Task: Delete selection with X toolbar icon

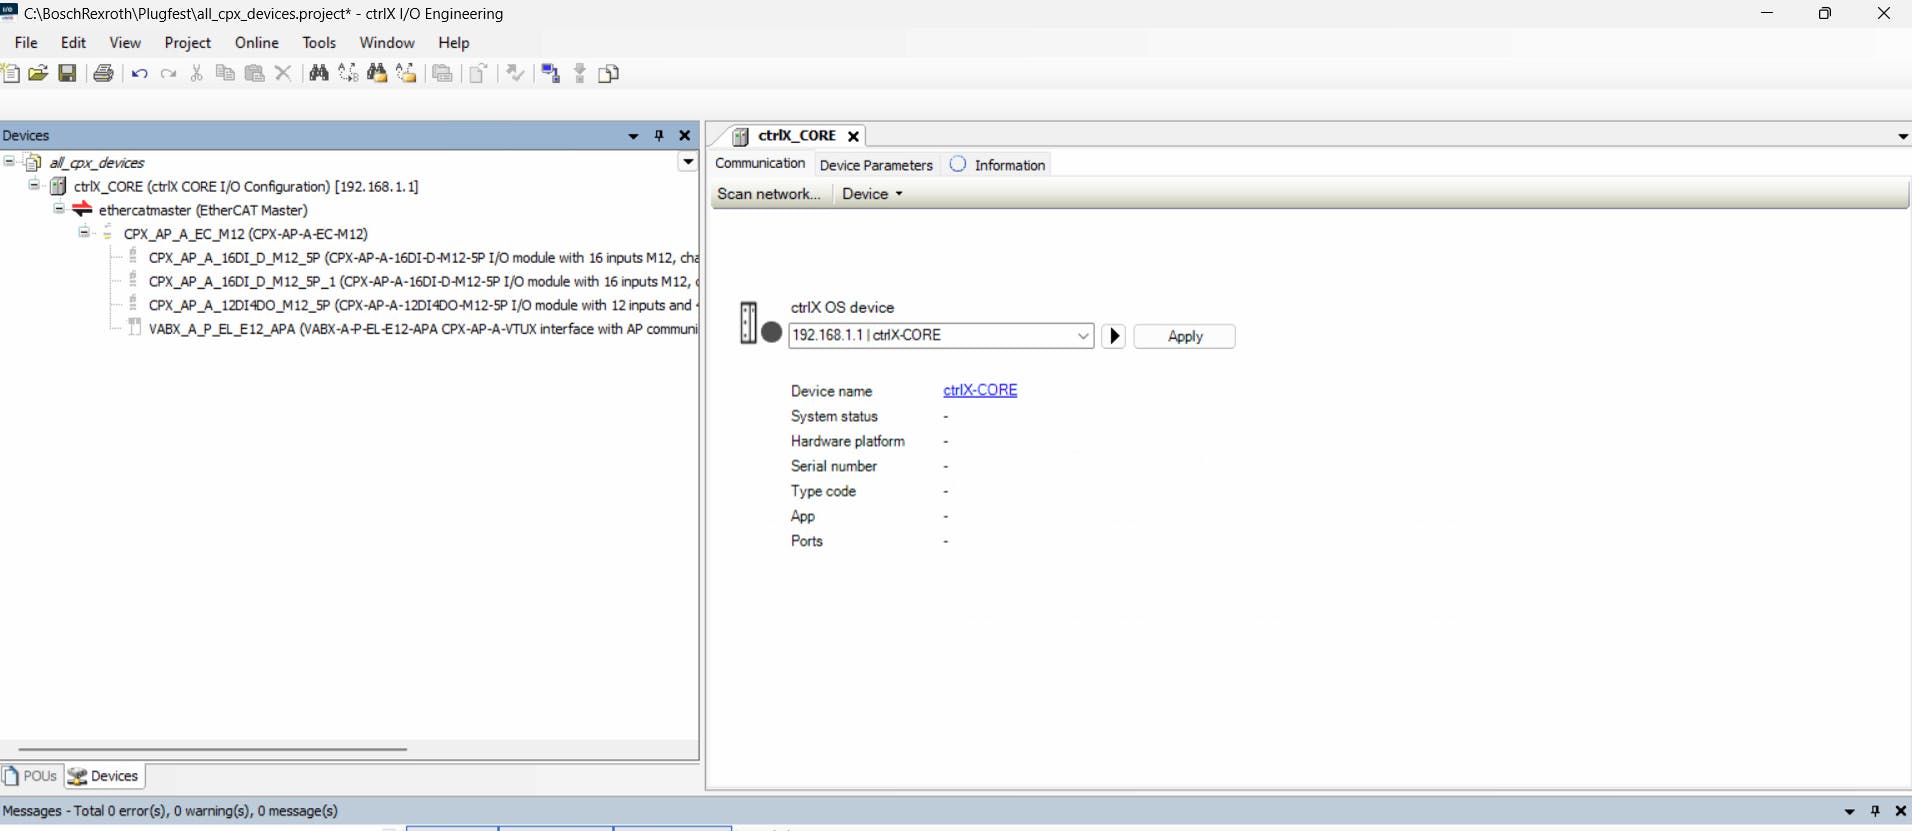Action: tap(283, 73)
